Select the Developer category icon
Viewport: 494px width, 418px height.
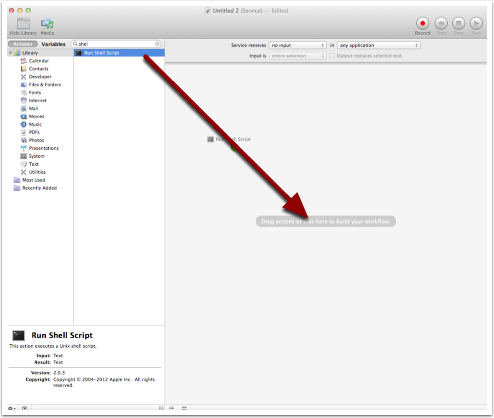(x=23, y=77)
